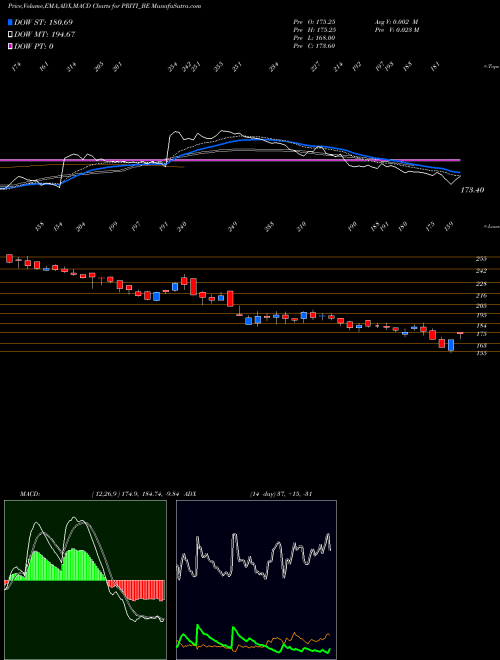Click the '174' label in the Tops row
500x660 pixels.
click(x=16, y=67)
